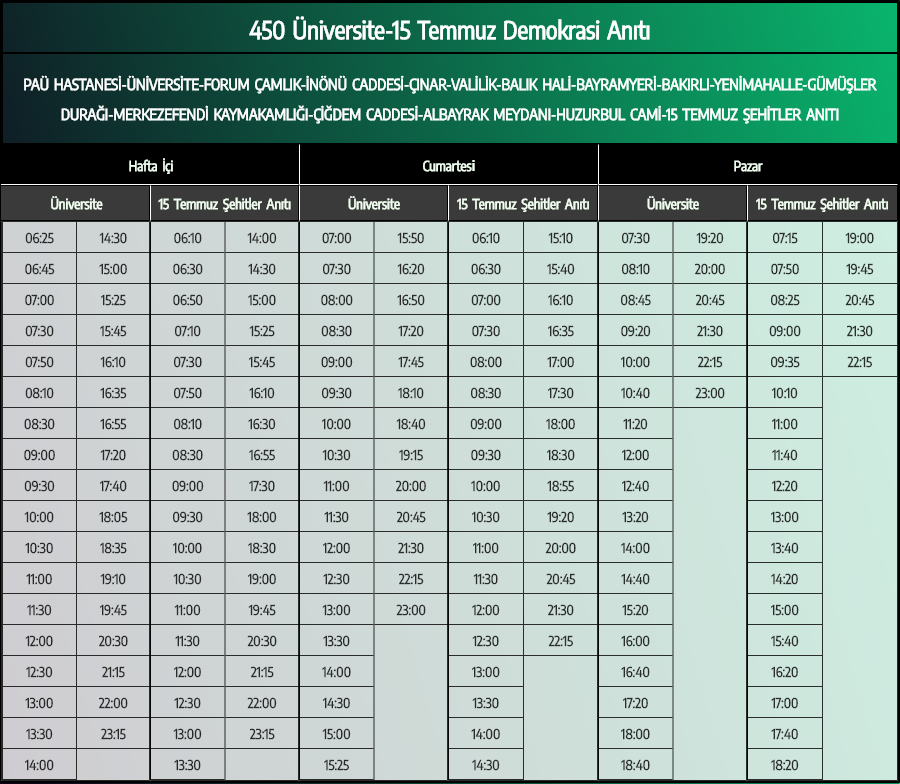
Task: Pick the 07:10 time cell
Action: pyautogui.click(x=188, y=331)
